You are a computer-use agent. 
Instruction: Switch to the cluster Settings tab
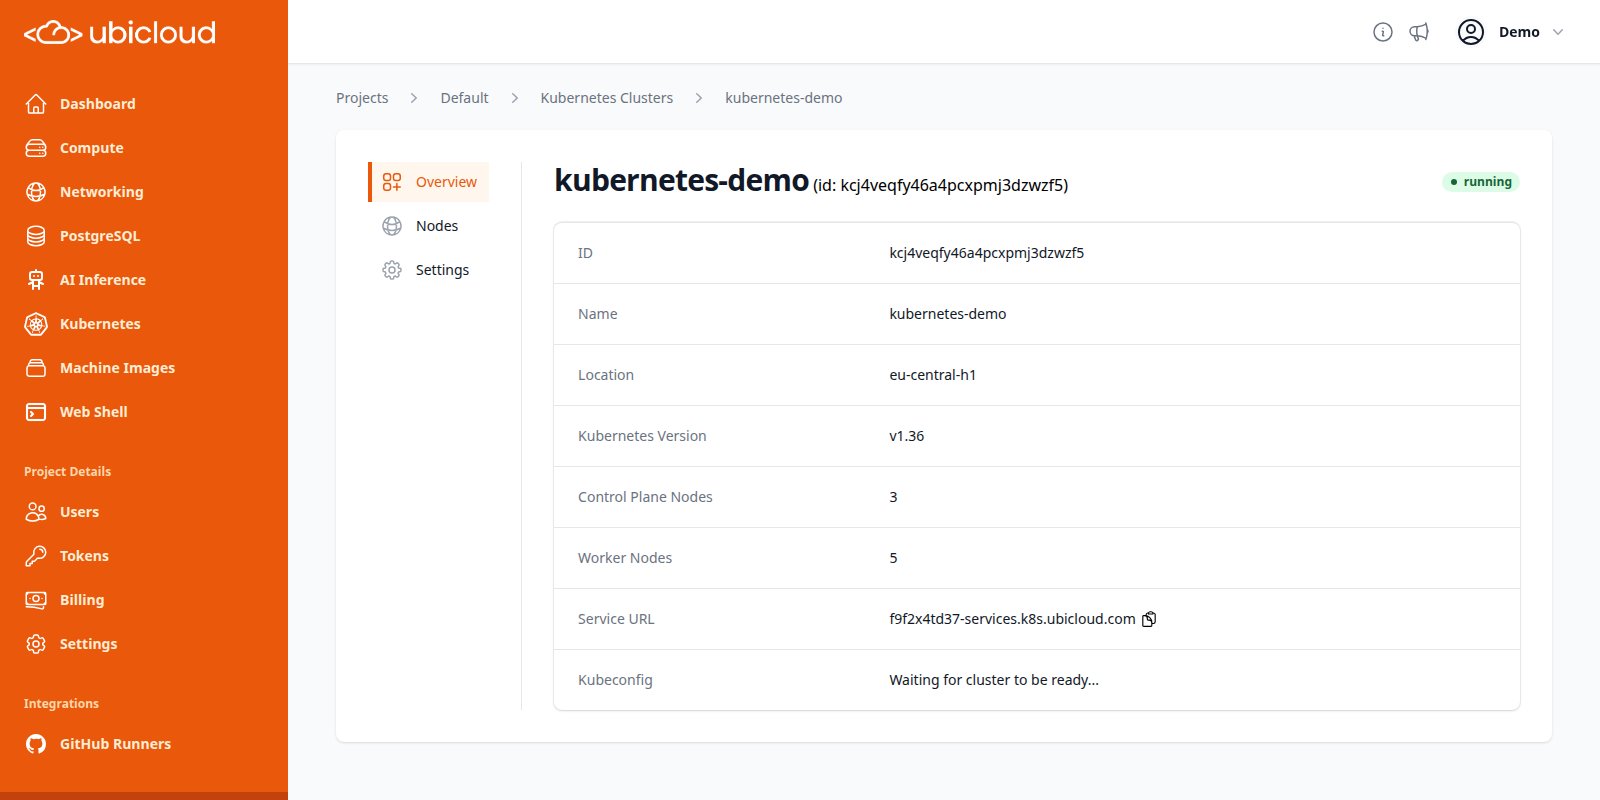point(429,270)
